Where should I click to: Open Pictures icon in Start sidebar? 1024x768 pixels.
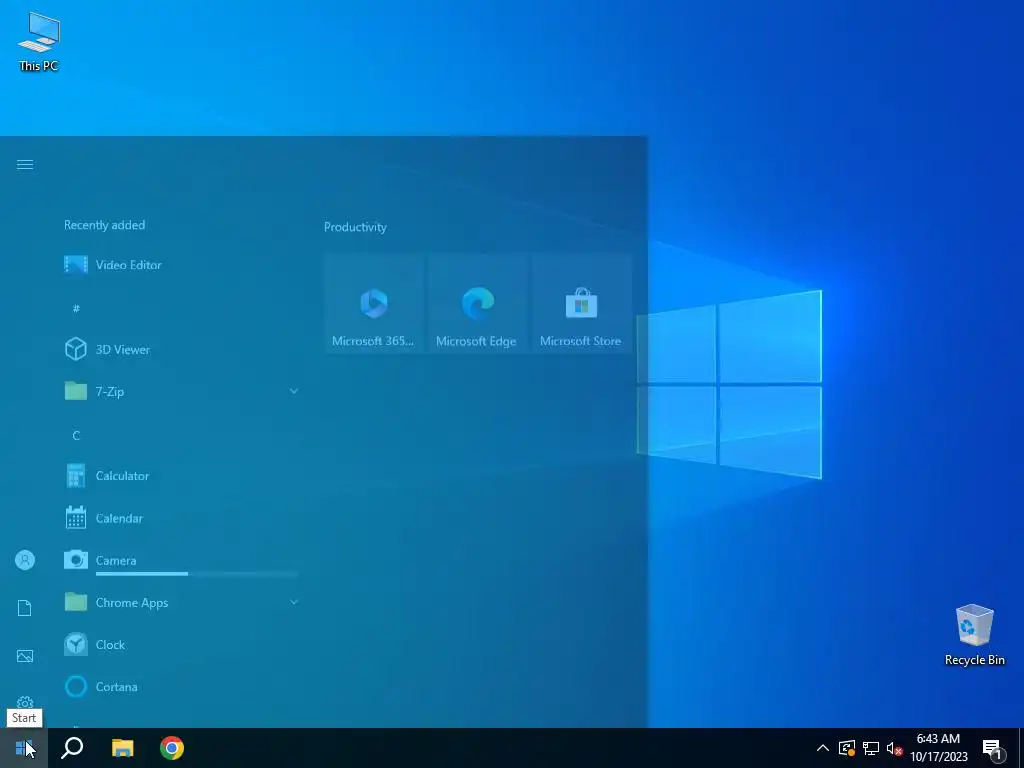(x=25, y=656)
